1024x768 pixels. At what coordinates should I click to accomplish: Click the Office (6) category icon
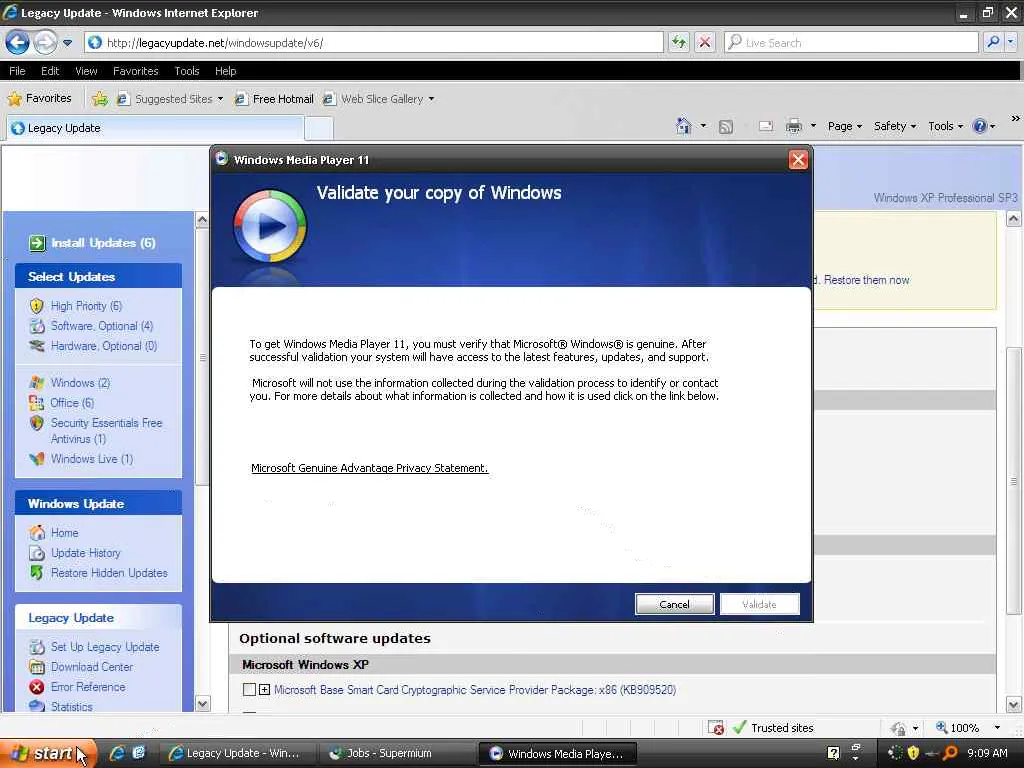(x=37, y=403)
